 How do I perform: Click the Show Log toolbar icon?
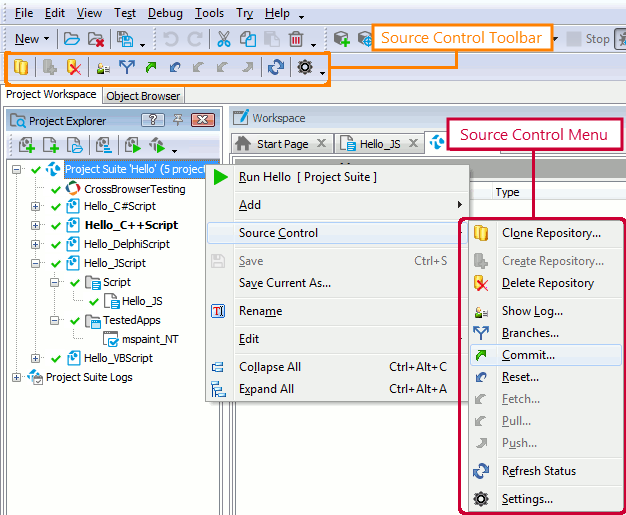103,68
